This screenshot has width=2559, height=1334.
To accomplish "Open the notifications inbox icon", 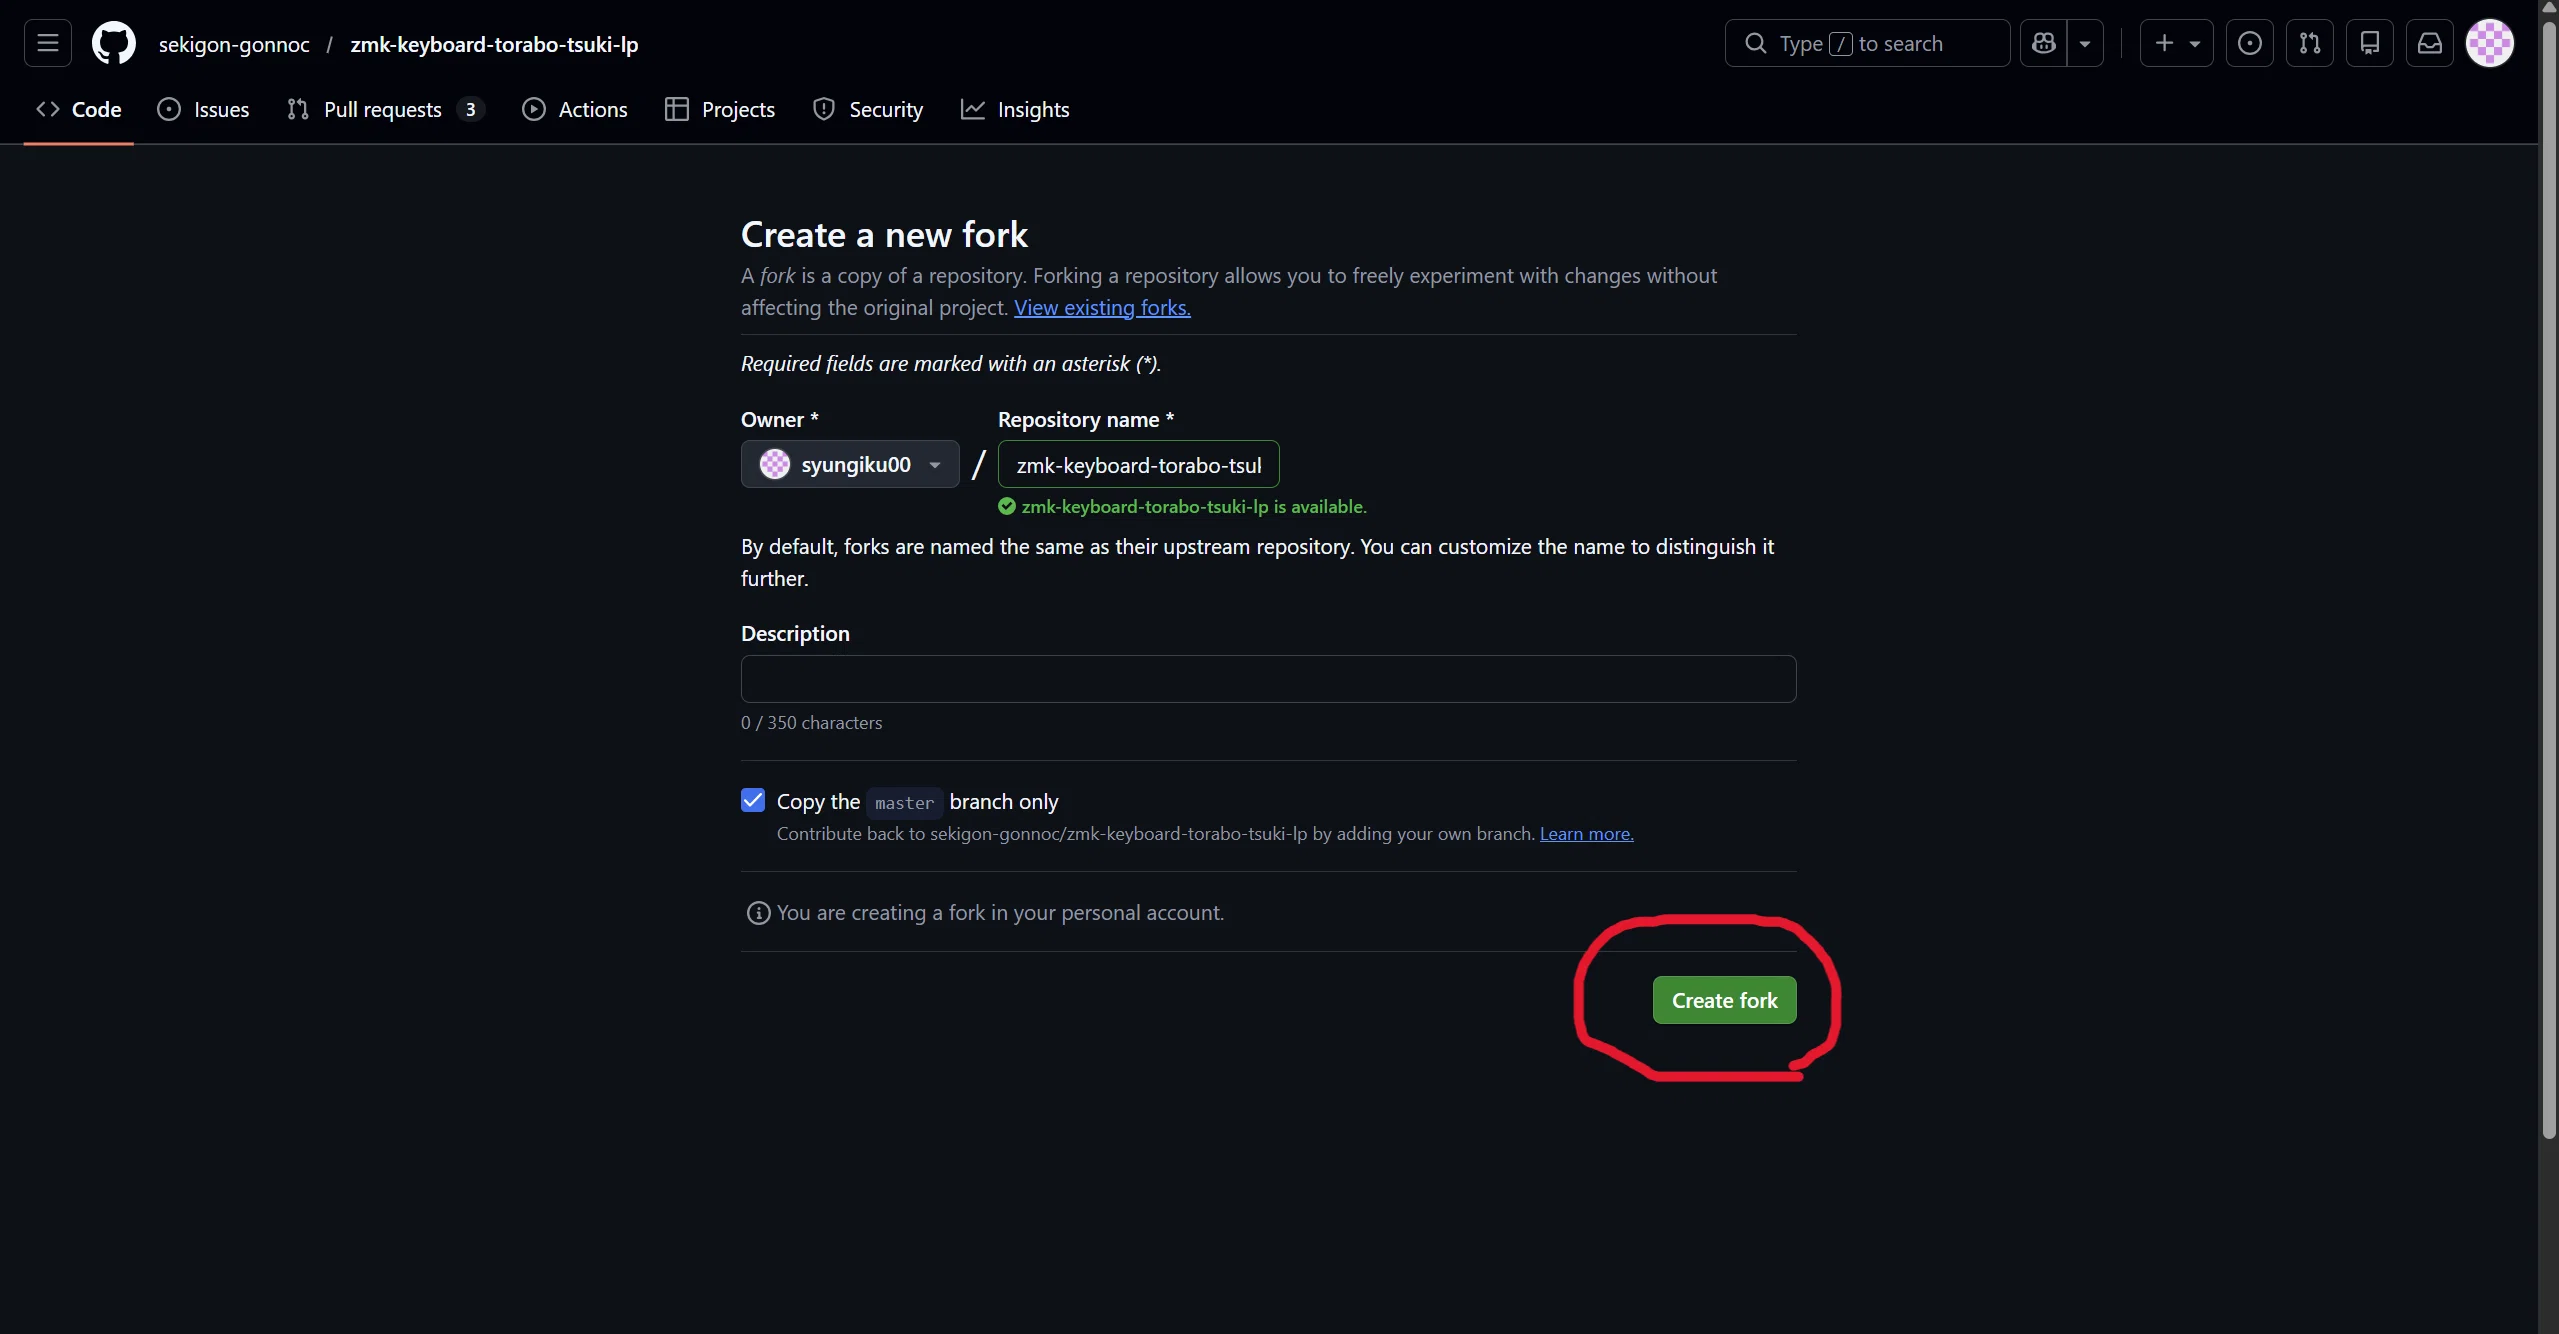I will pos(2429,44).
